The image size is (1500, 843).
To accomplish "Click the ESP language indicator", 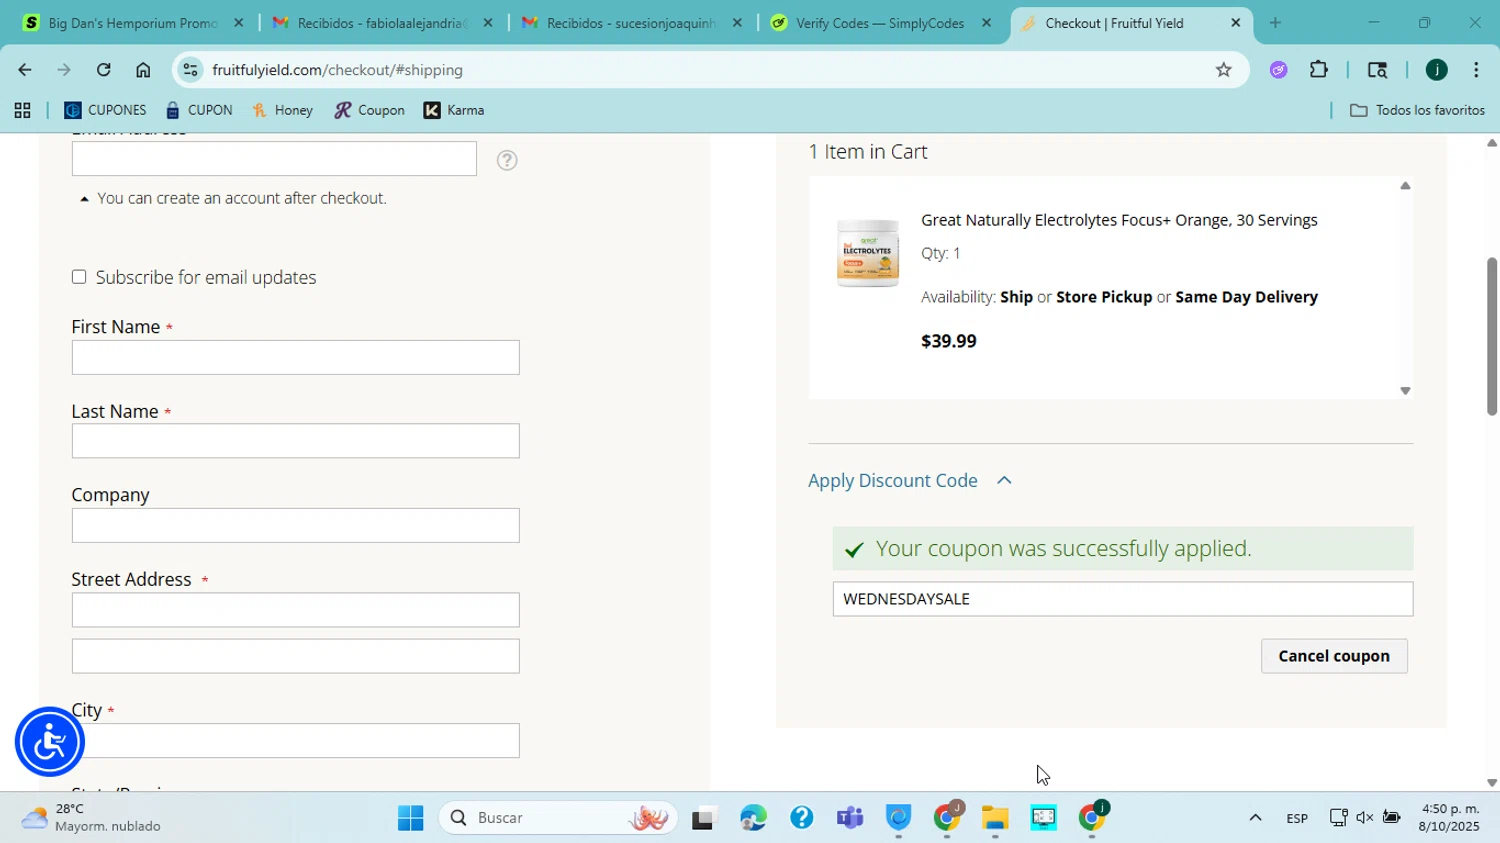I will coord(1297,818).
